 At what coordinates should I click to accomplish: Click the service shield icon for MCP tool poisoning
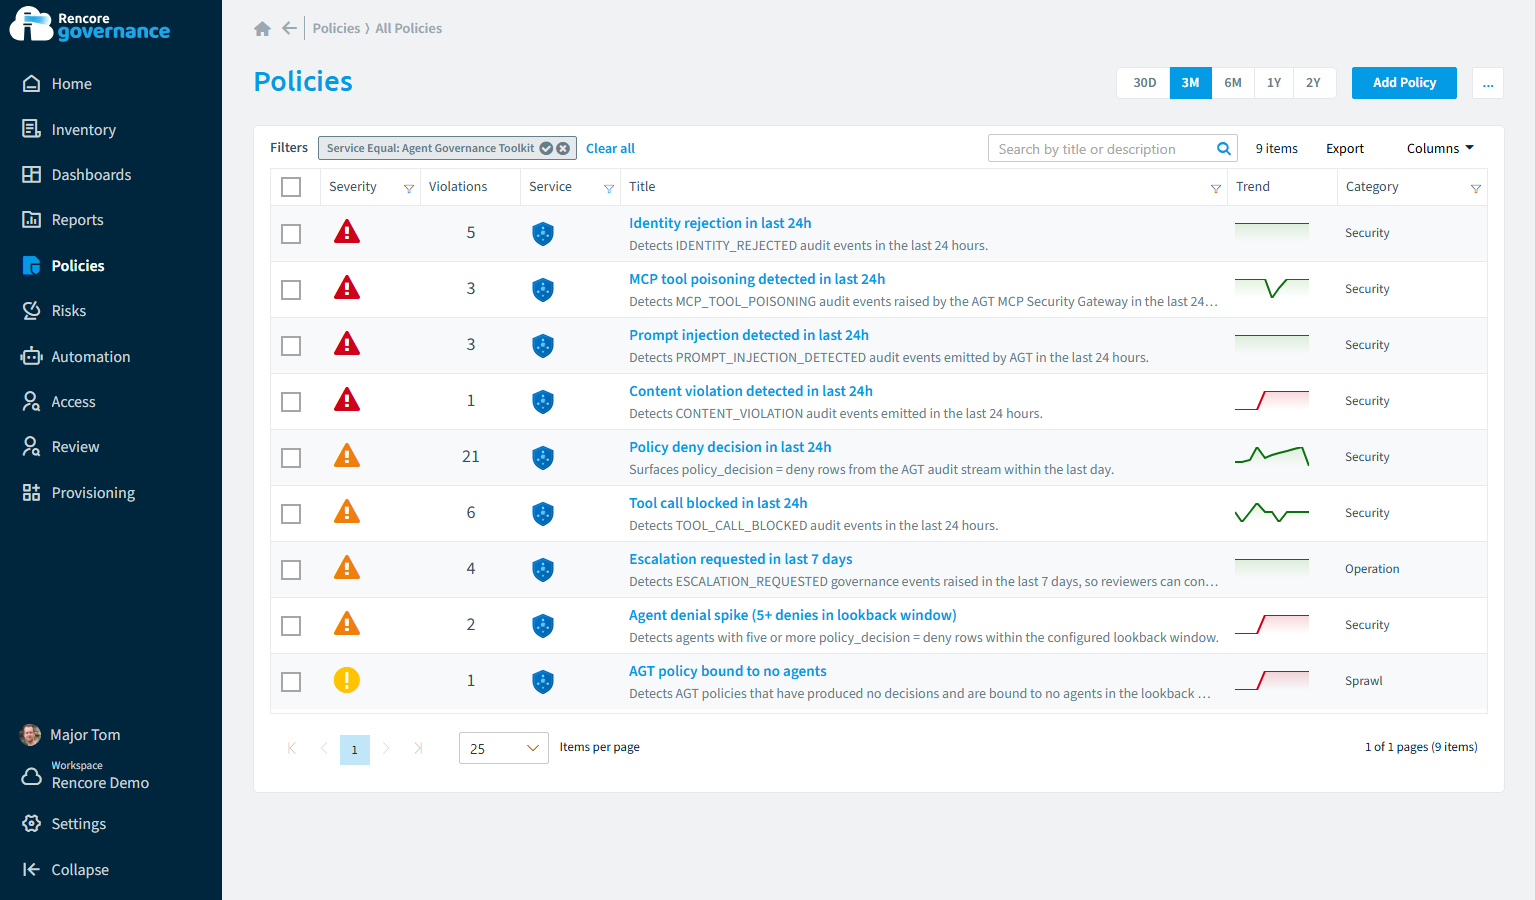(x=543, y=290)
